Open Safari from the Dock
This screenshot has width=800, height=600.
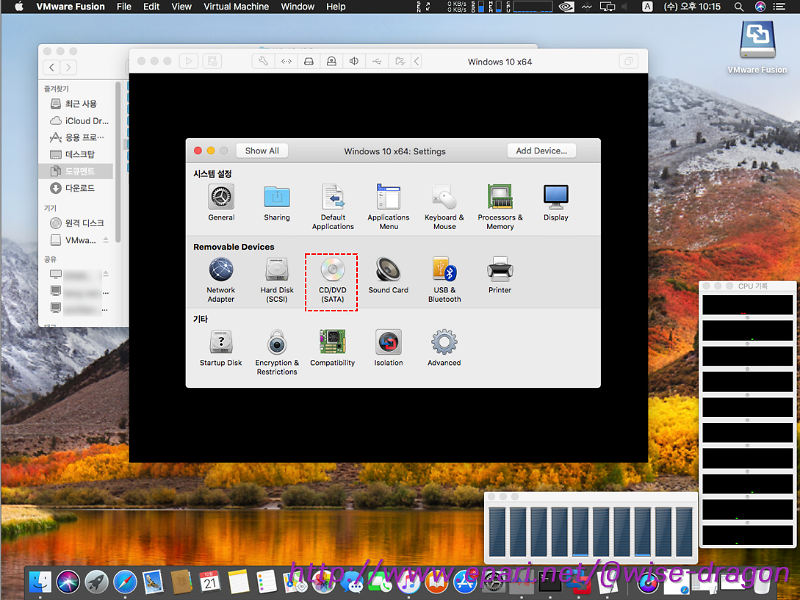click(x=124, y=582)
